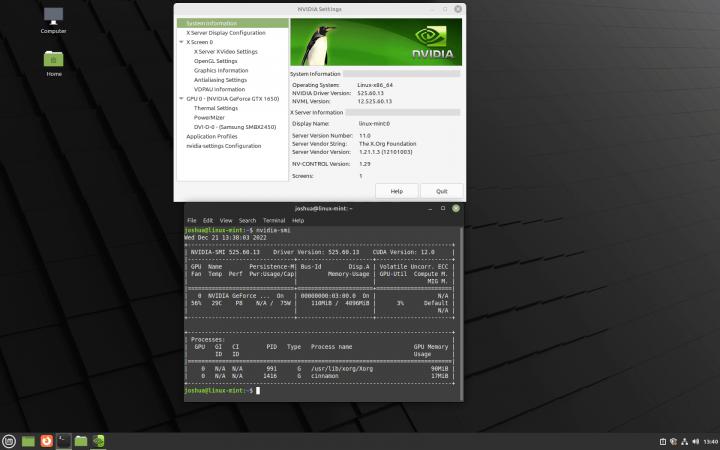Click the Help button in NVIDIA Settings

[397, 190]
